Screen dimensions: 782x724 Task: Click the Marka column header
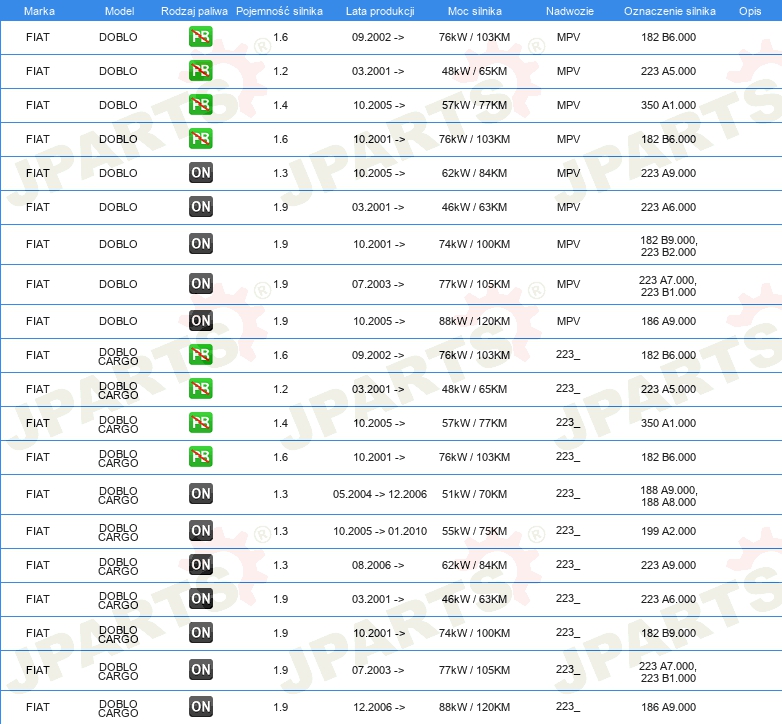pyautogui.click(x=39, y=11)
